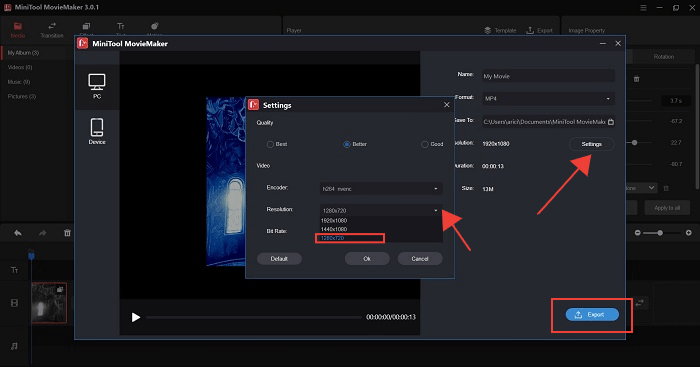Click browse folder icon beside save path

point(611,122)
